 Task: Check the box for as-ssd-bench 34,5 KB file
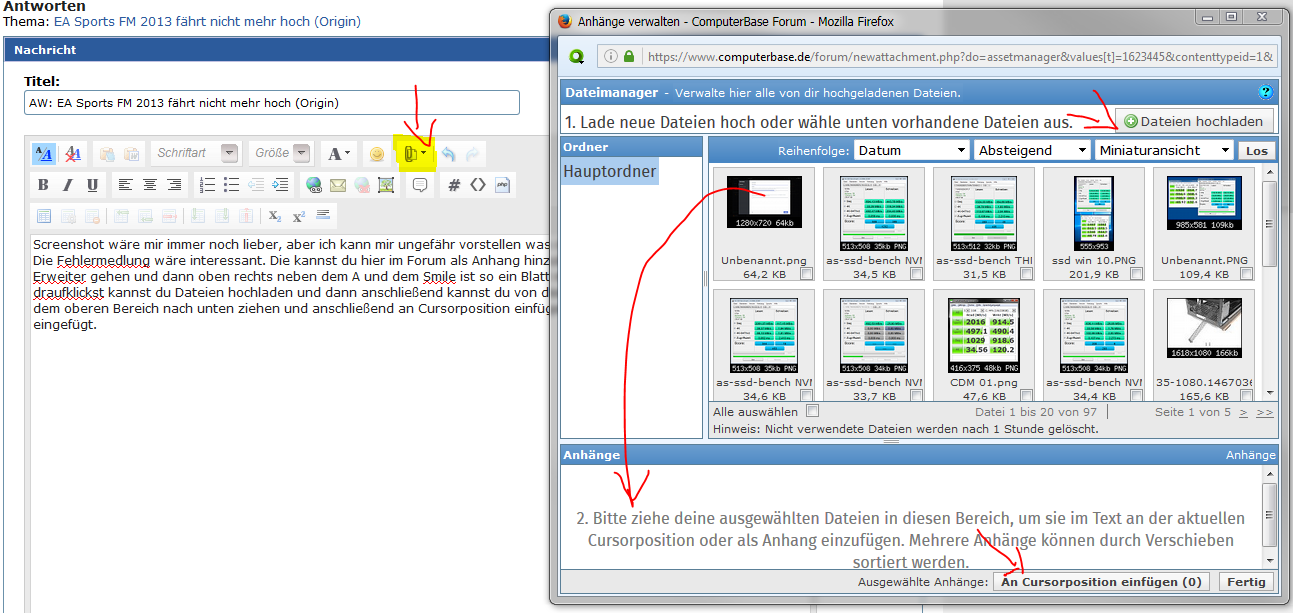coord(916,274)
